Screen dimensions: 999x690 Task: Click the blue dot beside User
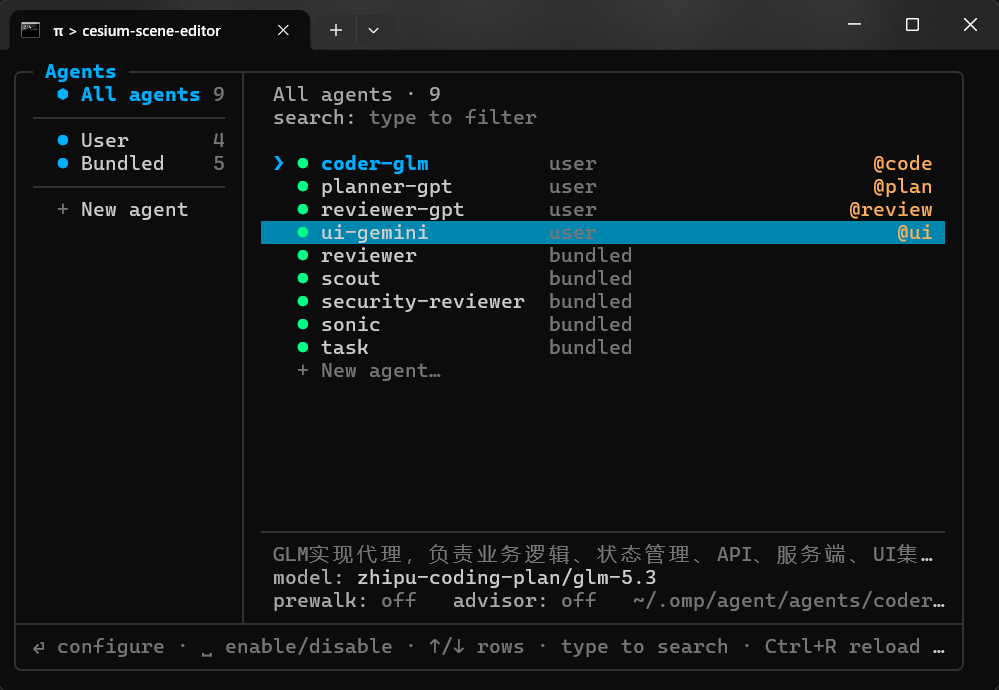[62, 140]
